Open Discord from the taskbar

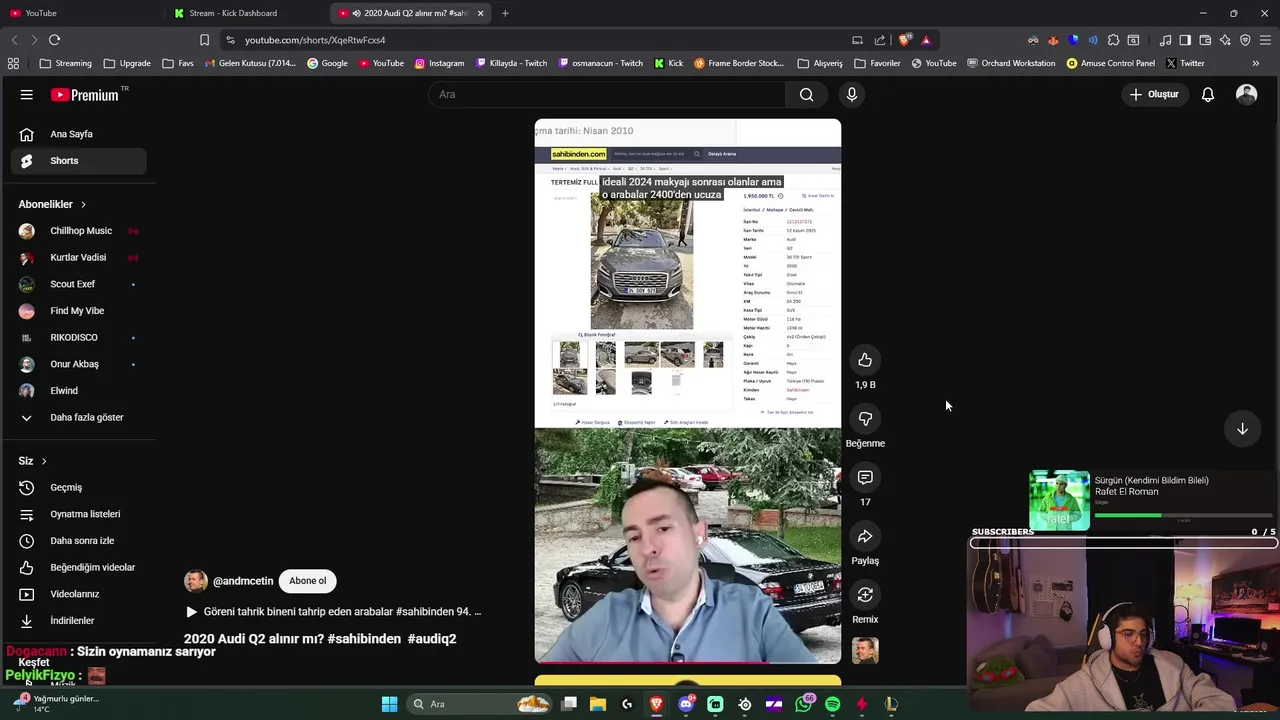686,704
